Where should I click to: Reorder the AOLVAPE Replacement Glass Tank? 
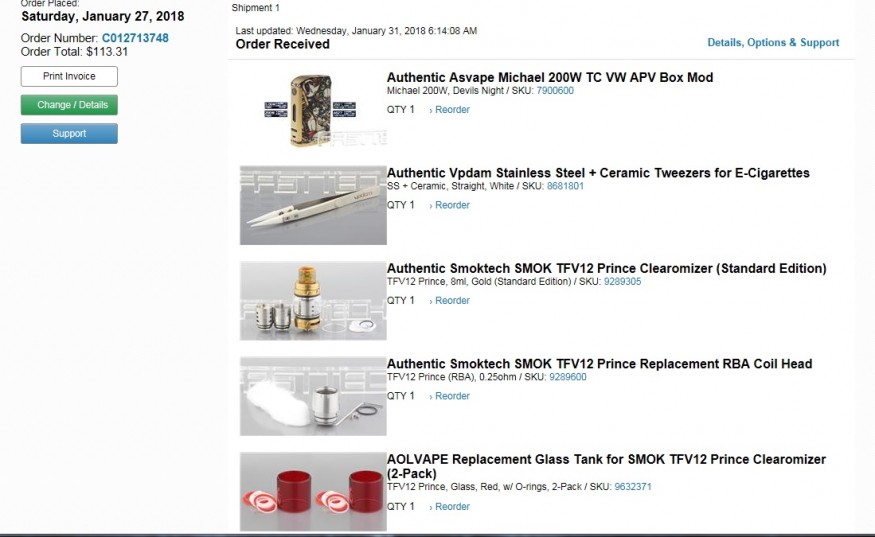point(452,507)
